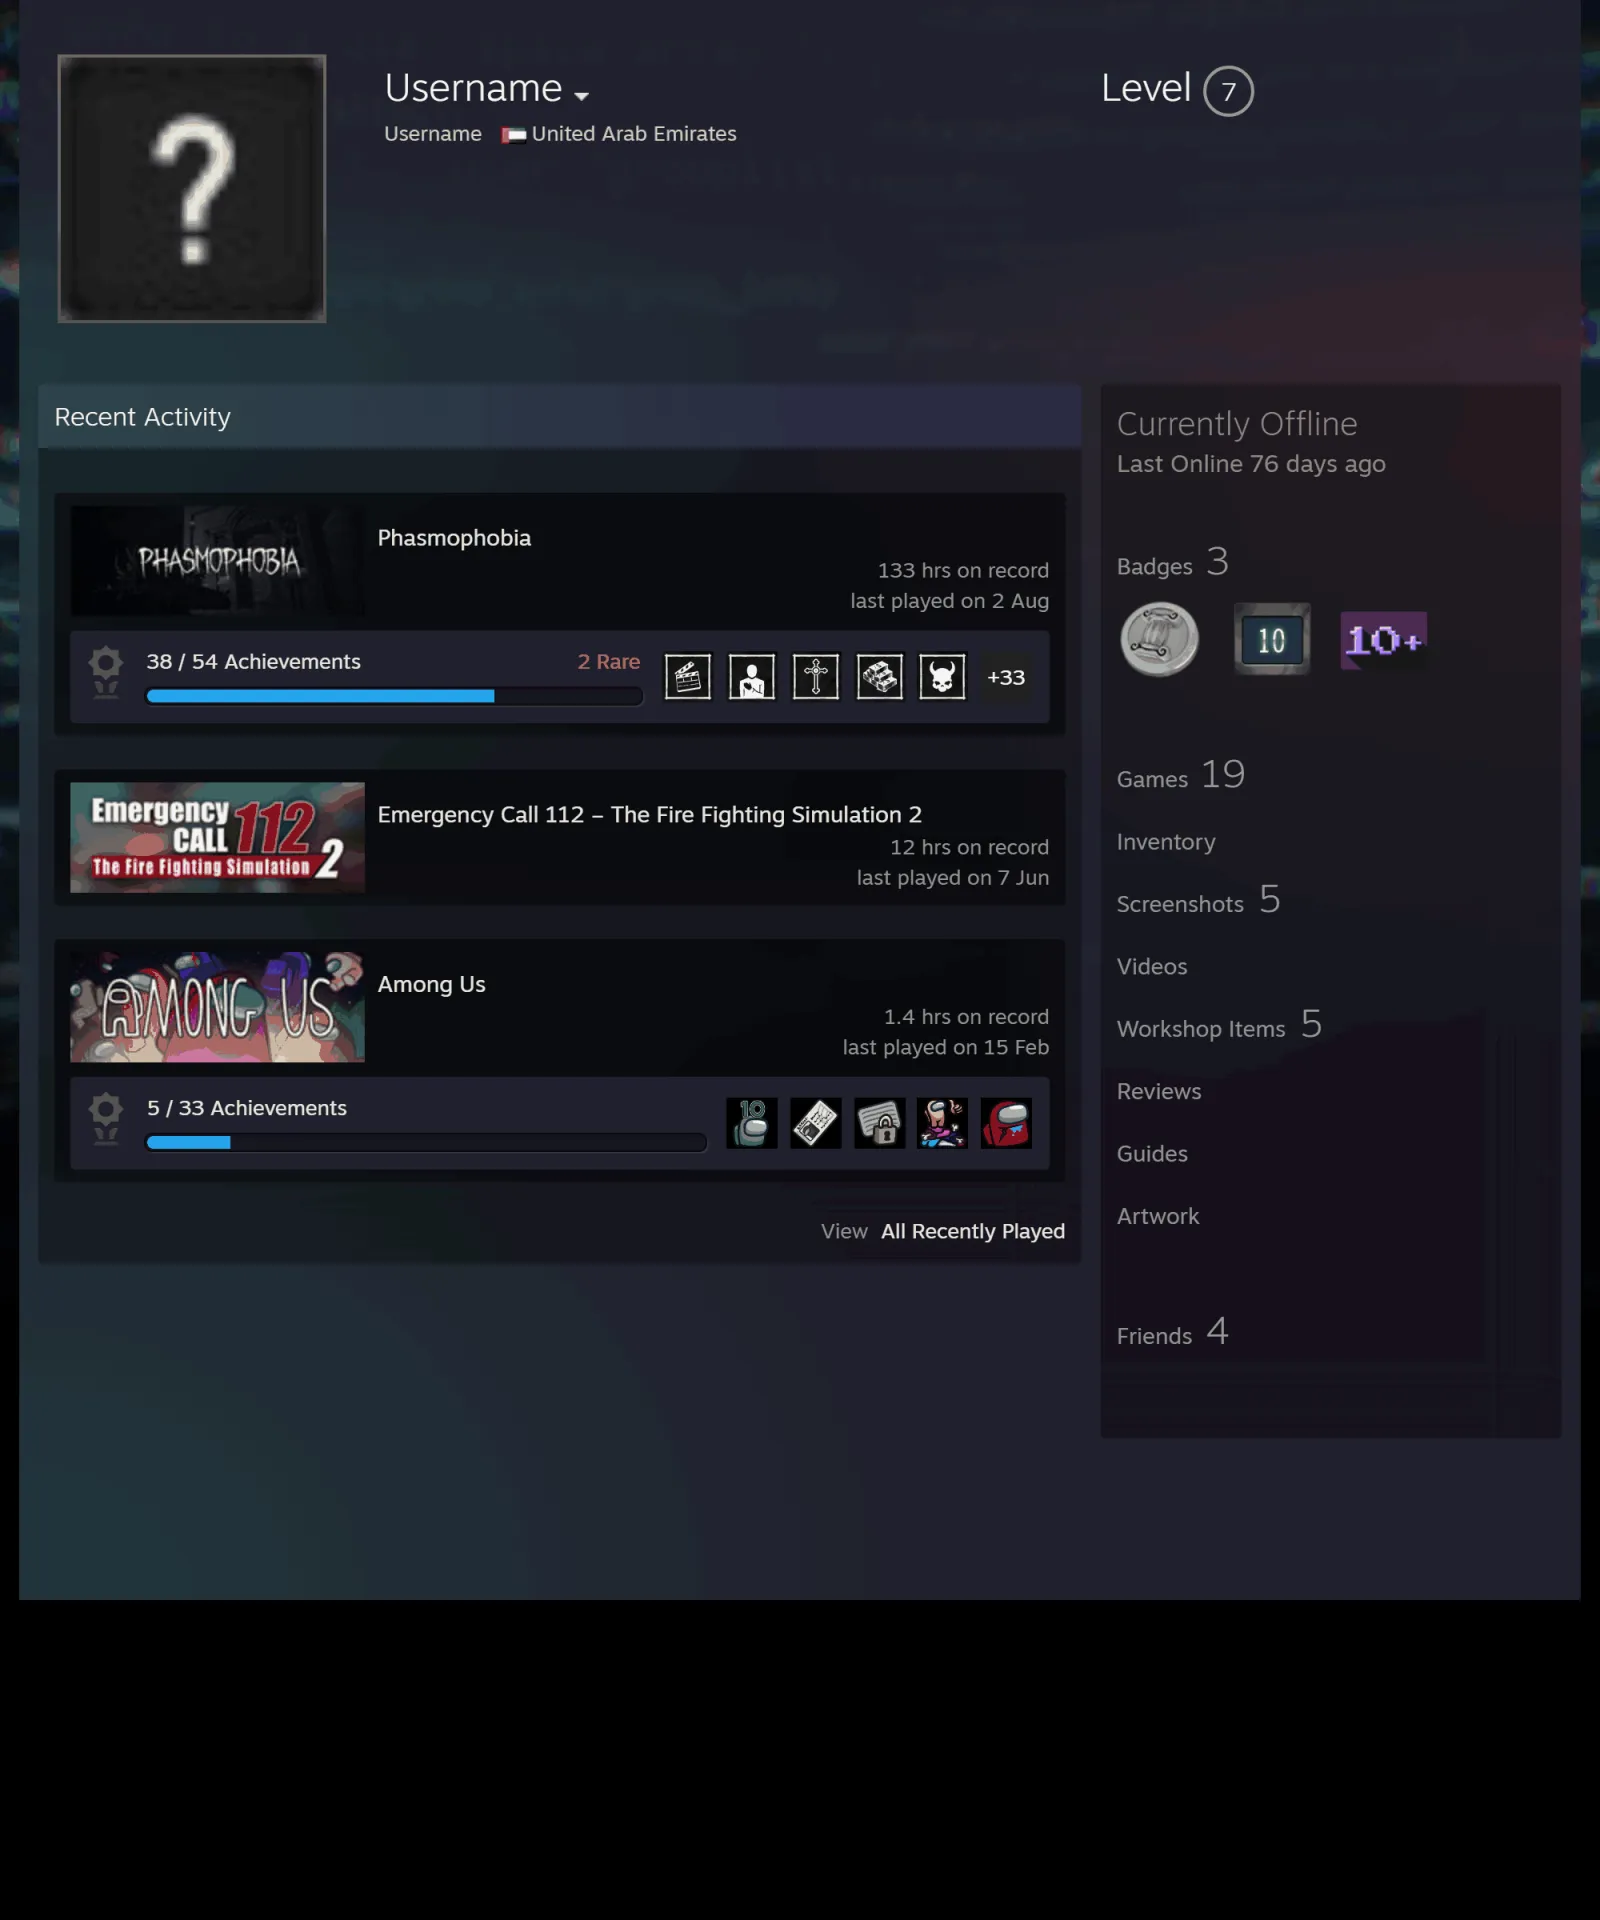The height and width of the screenshot is (1920, 1600).
Task: Open the clapperboard Phasmophobia achievement icon
Action: (x=688, y=677)
